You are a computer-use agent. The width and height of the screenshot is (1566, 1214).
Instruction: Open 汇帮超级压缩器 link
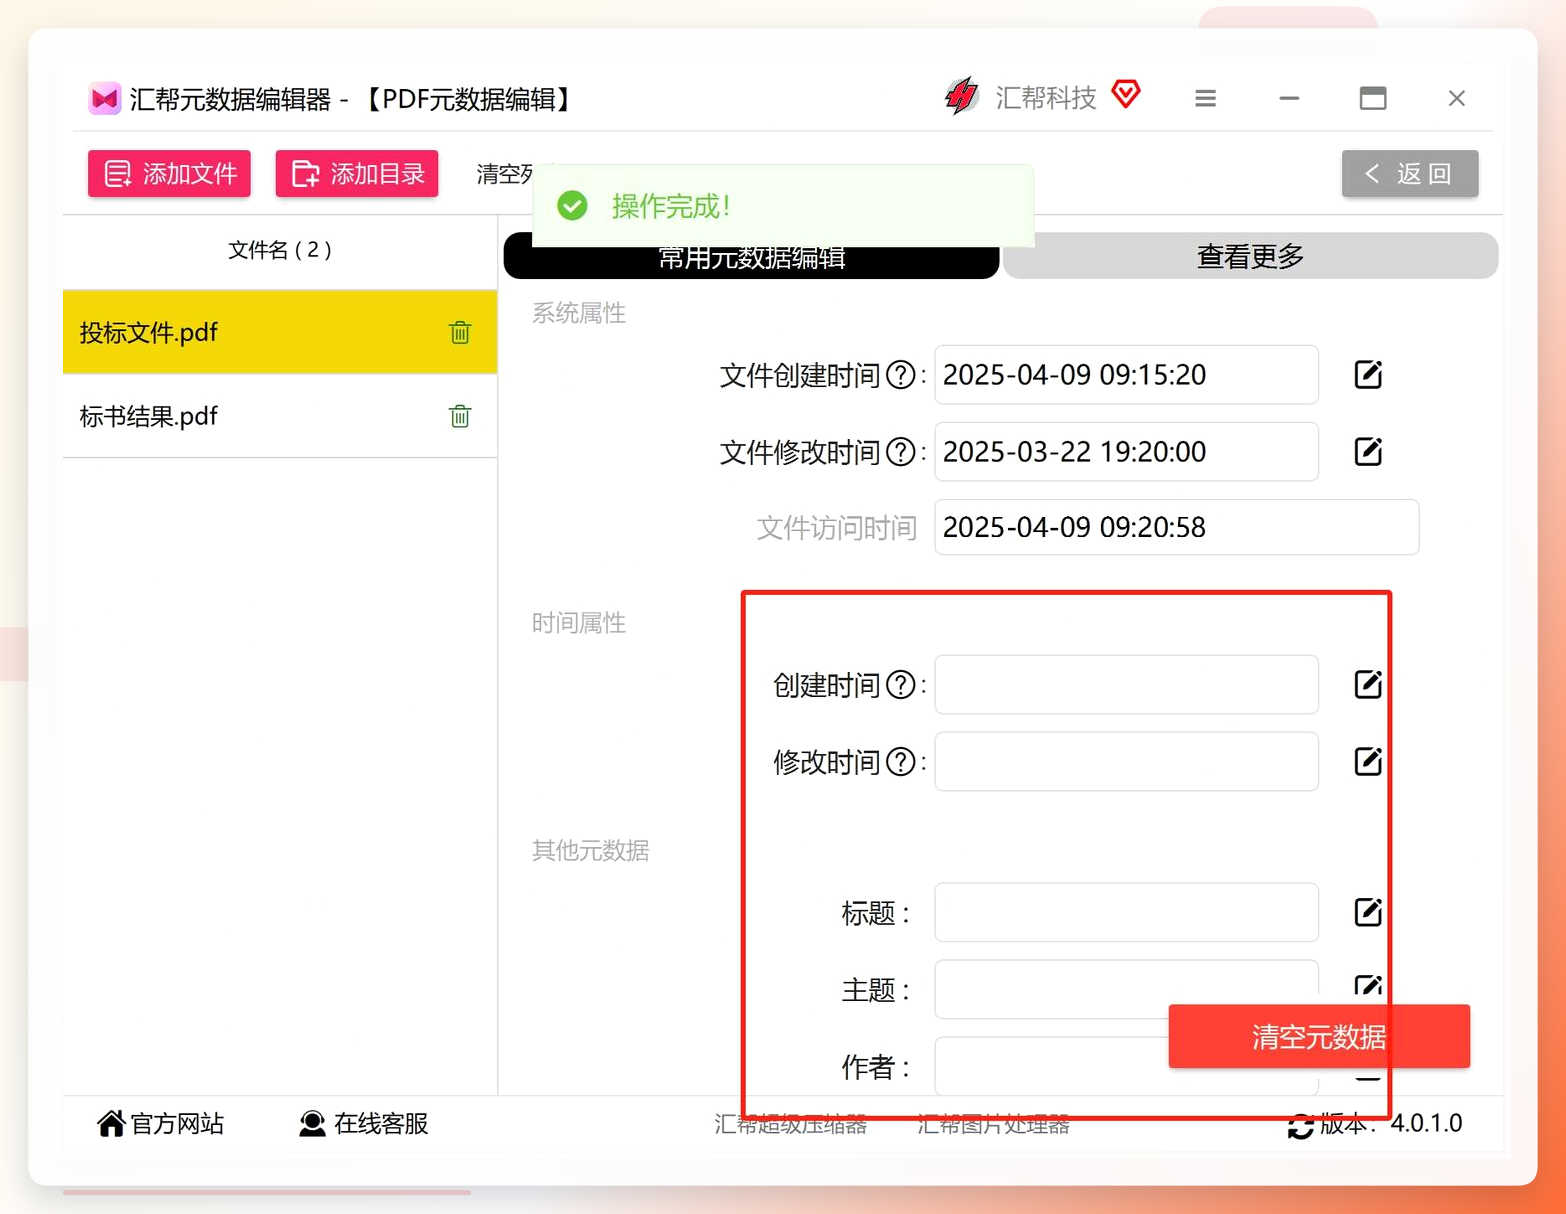click(791, 1124)
